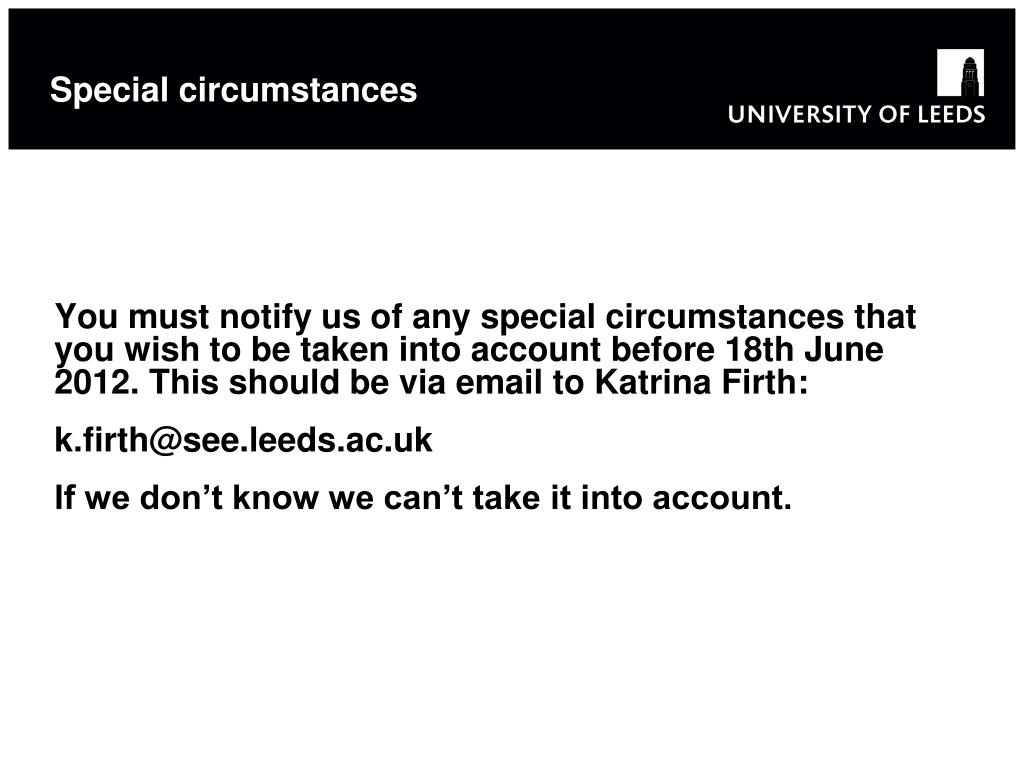Click the word before in the paragraph

(662, 349)
